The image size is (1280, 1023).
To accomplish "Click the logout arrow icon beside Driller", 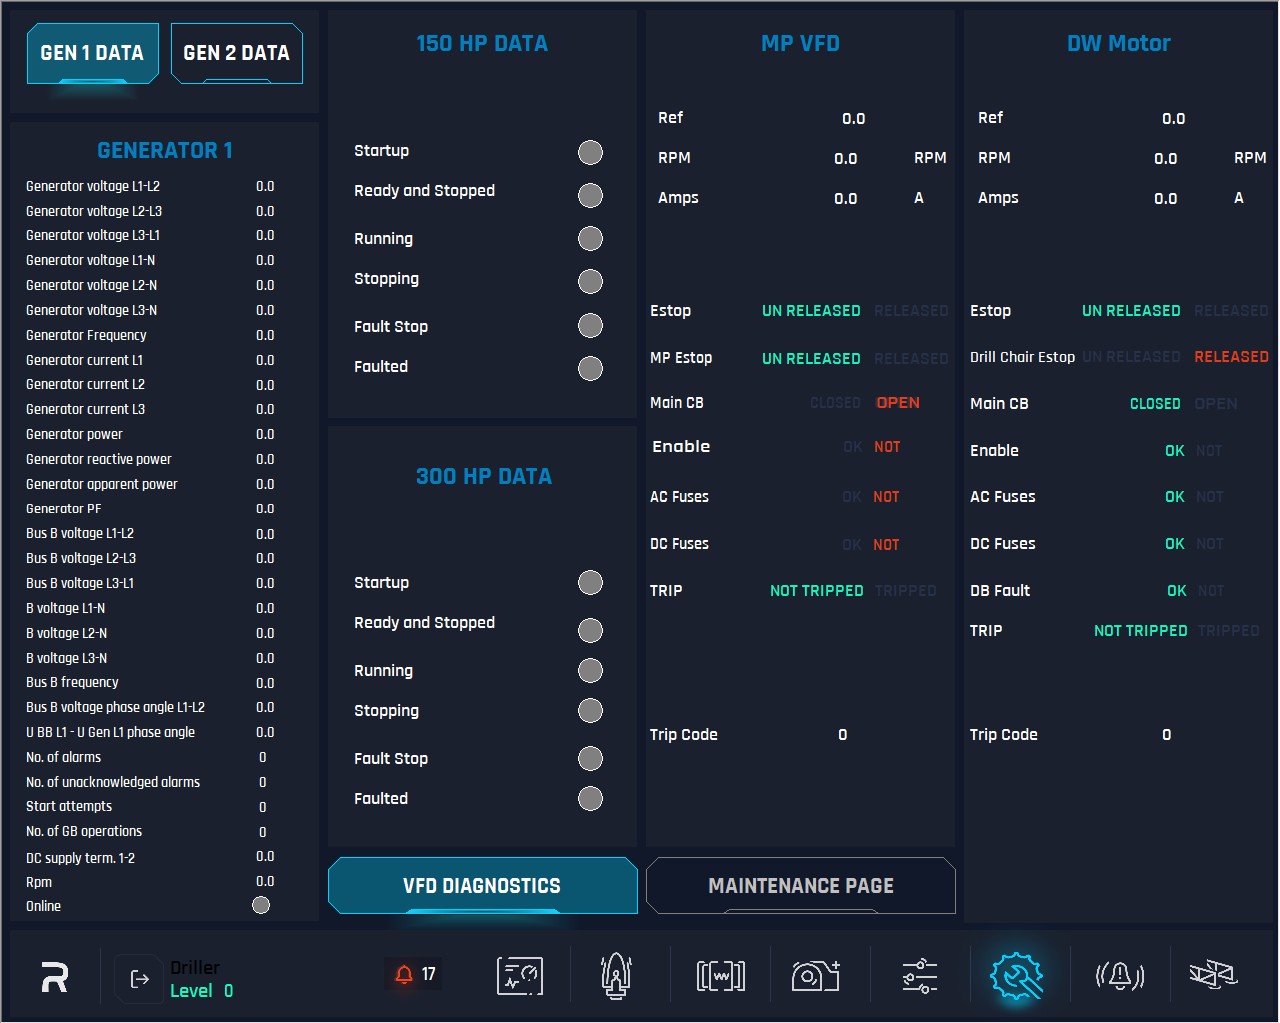I will pos(140,979).
